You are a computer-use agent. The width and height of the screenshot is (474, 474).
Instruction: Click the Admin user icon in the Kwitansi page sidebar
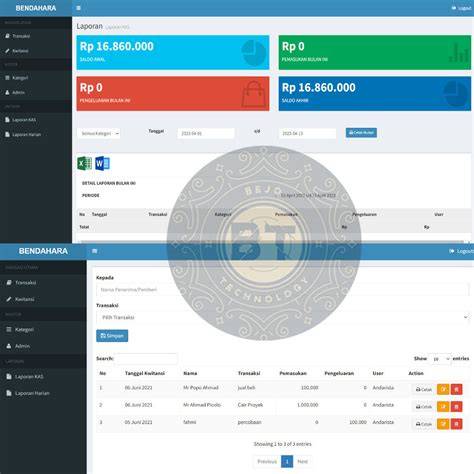pyautogui.click(x=9, y=346)
